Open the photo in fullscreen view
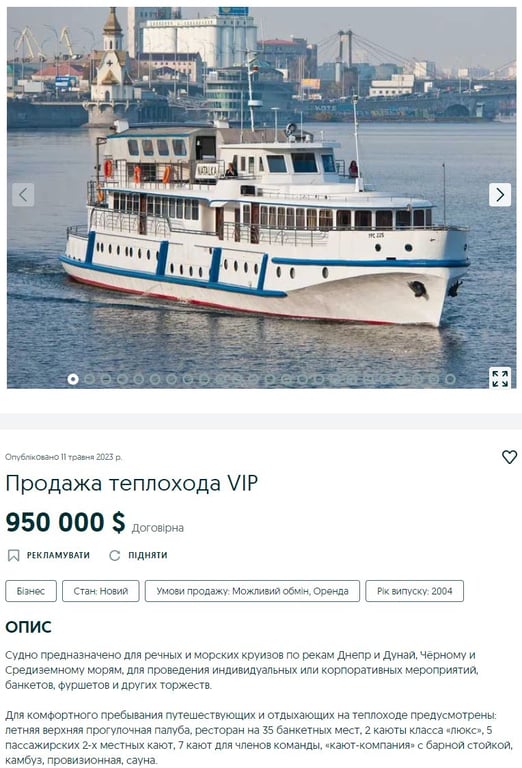 pos(500,378)
